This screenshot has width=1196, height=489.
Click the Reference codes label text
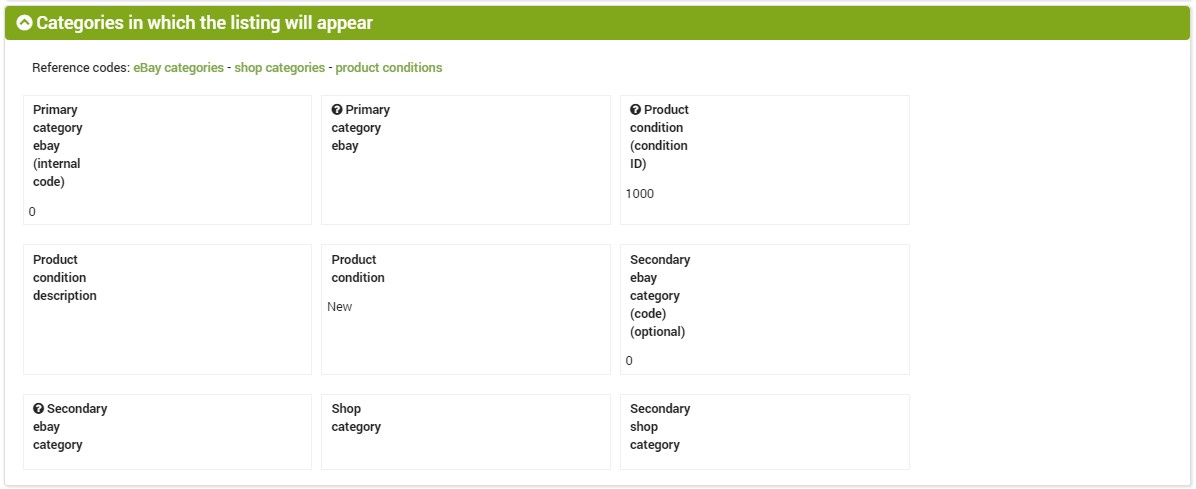tap(81, 68)
